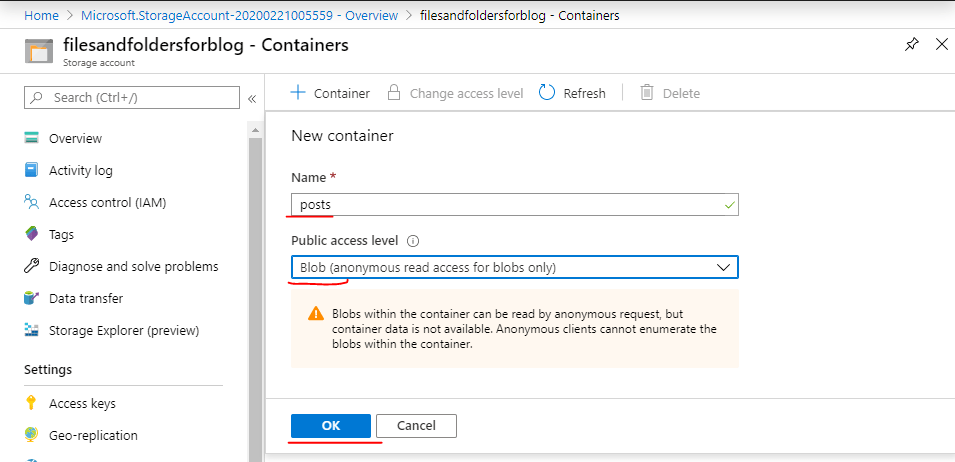The width and height of the screenshot is (955, 462).
Task: Refresh the containers list
Action: point(572,93)
